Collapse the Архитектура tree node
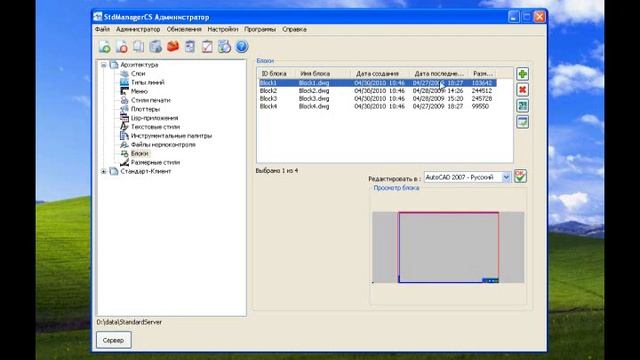 [x=104, y=65]
